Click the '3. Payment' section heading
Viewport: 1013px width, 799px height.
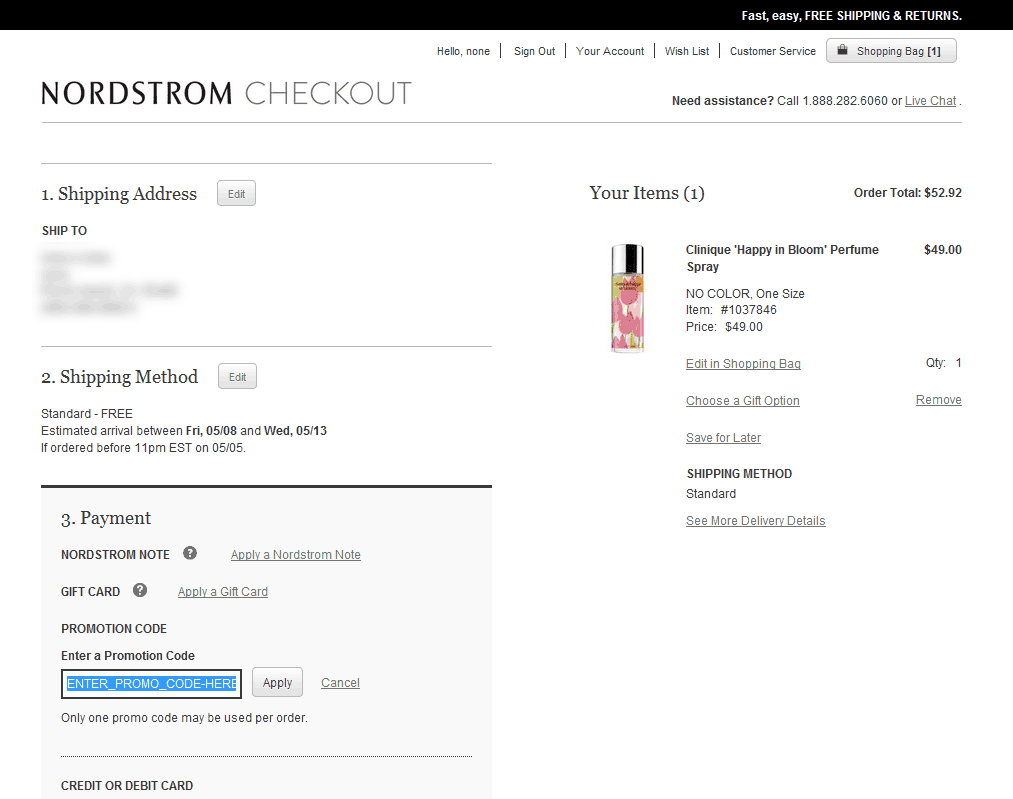click(106, 518)
